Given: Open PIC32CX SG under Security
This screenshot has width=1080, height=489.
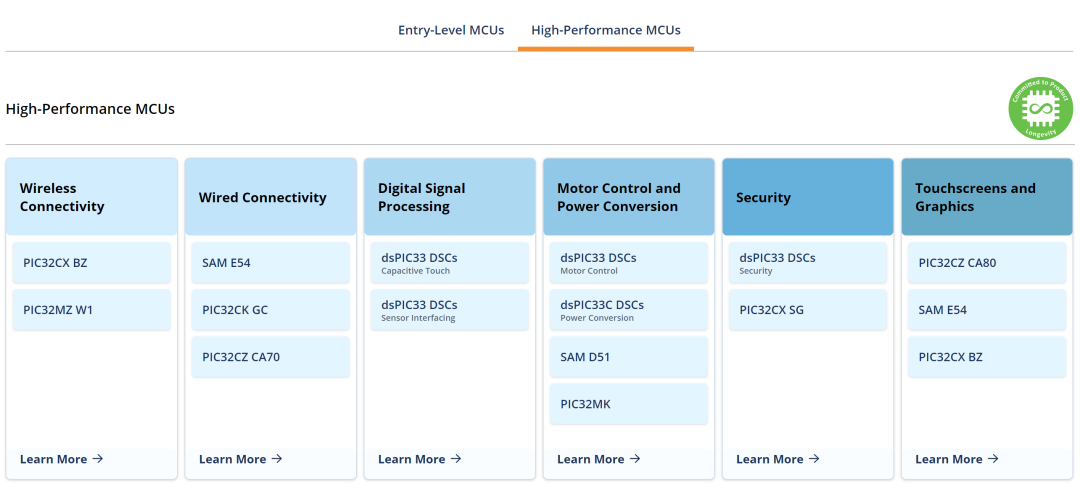Looking at the screenshot, I should 807,310.
